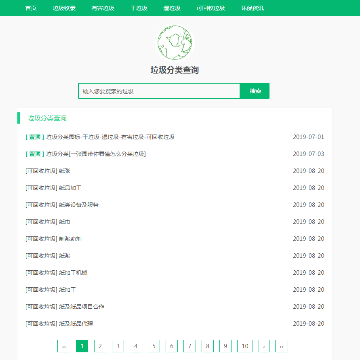Open the 干垃圾 nav item
360x360 pixels.
click(x=139, y=8)
